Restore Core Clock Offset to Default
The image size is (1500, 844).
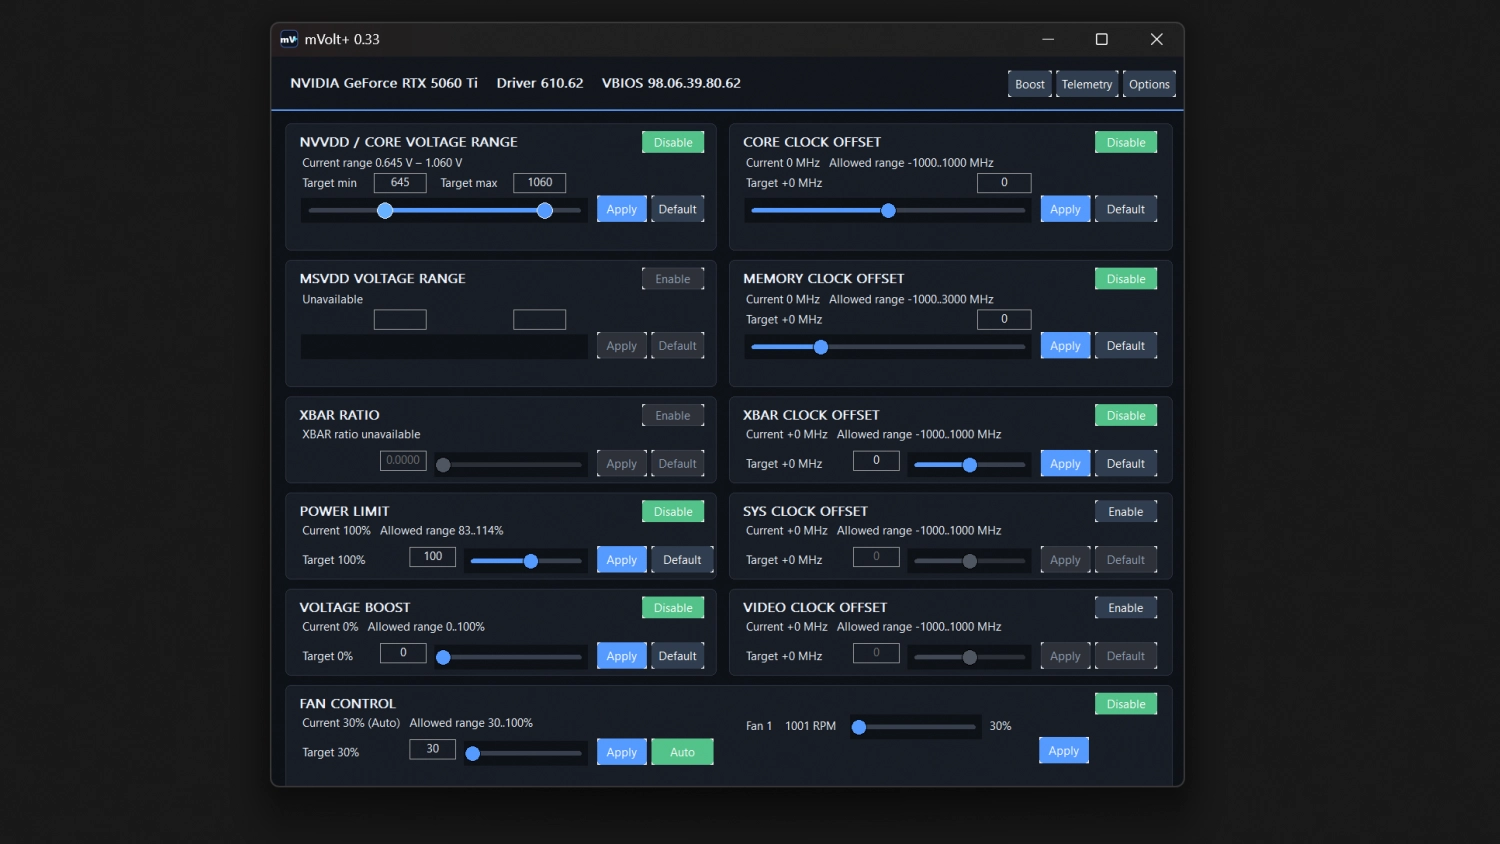[1126, 209]
